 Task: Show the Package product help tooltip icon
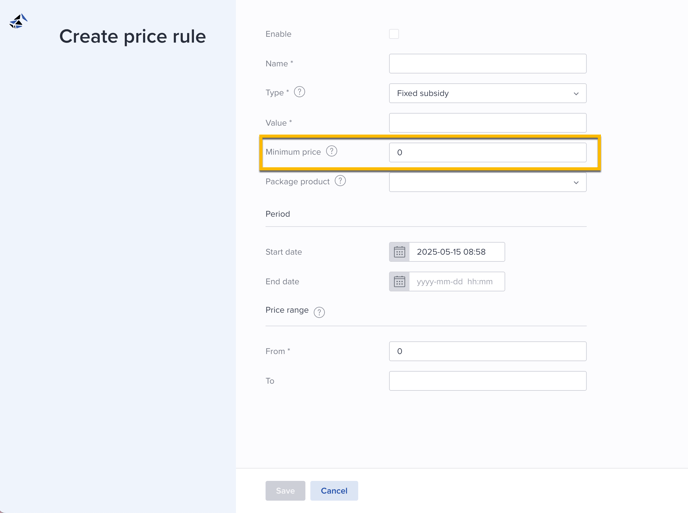pos(340,181)
